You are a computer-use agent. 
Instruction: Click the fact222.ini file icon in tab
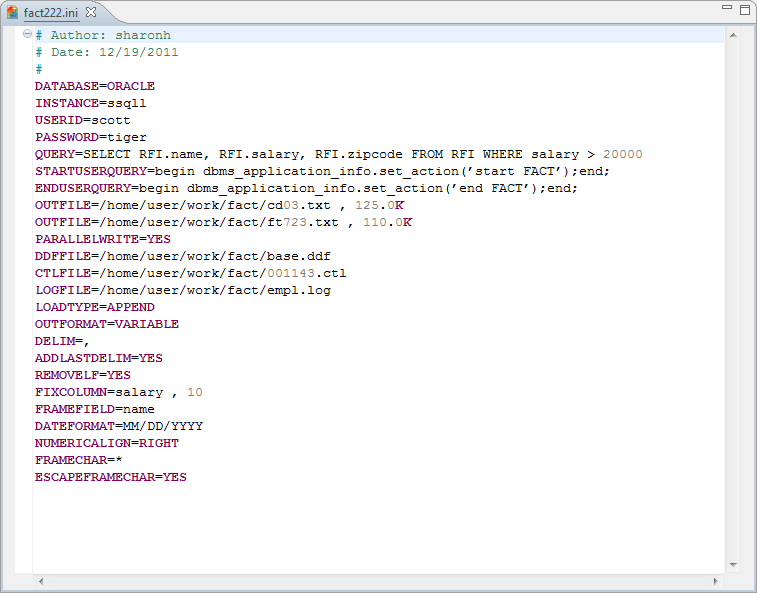(x=12, y=12)
